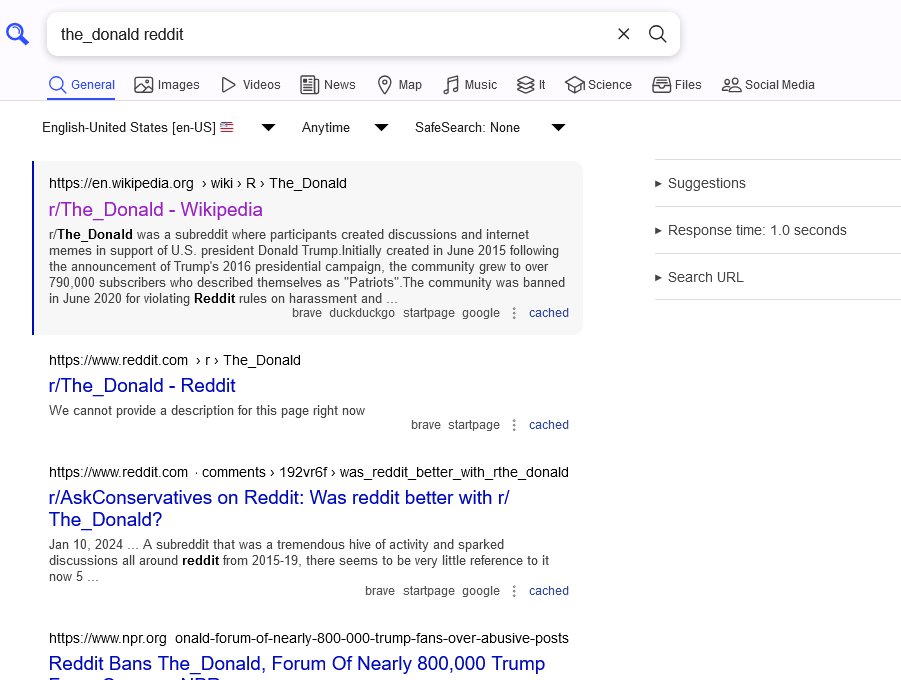Switch to the Social Media tab
The width and height of the screenshot is (901, 680).
point(768,85)
